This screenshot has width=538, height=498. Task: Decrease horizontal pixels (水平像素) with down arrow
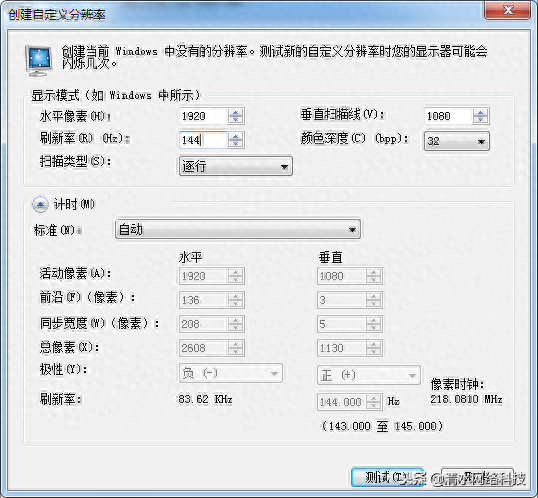(235, 120)
